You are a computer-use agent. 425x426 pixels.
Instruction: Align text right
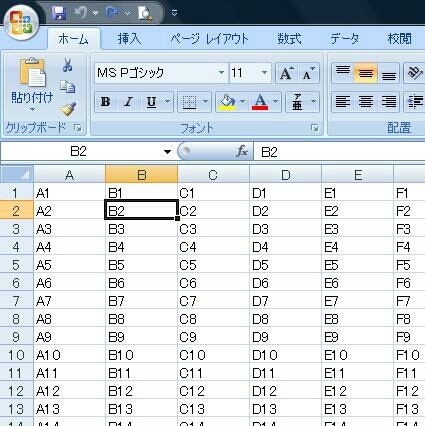click(x=388, y=102)
